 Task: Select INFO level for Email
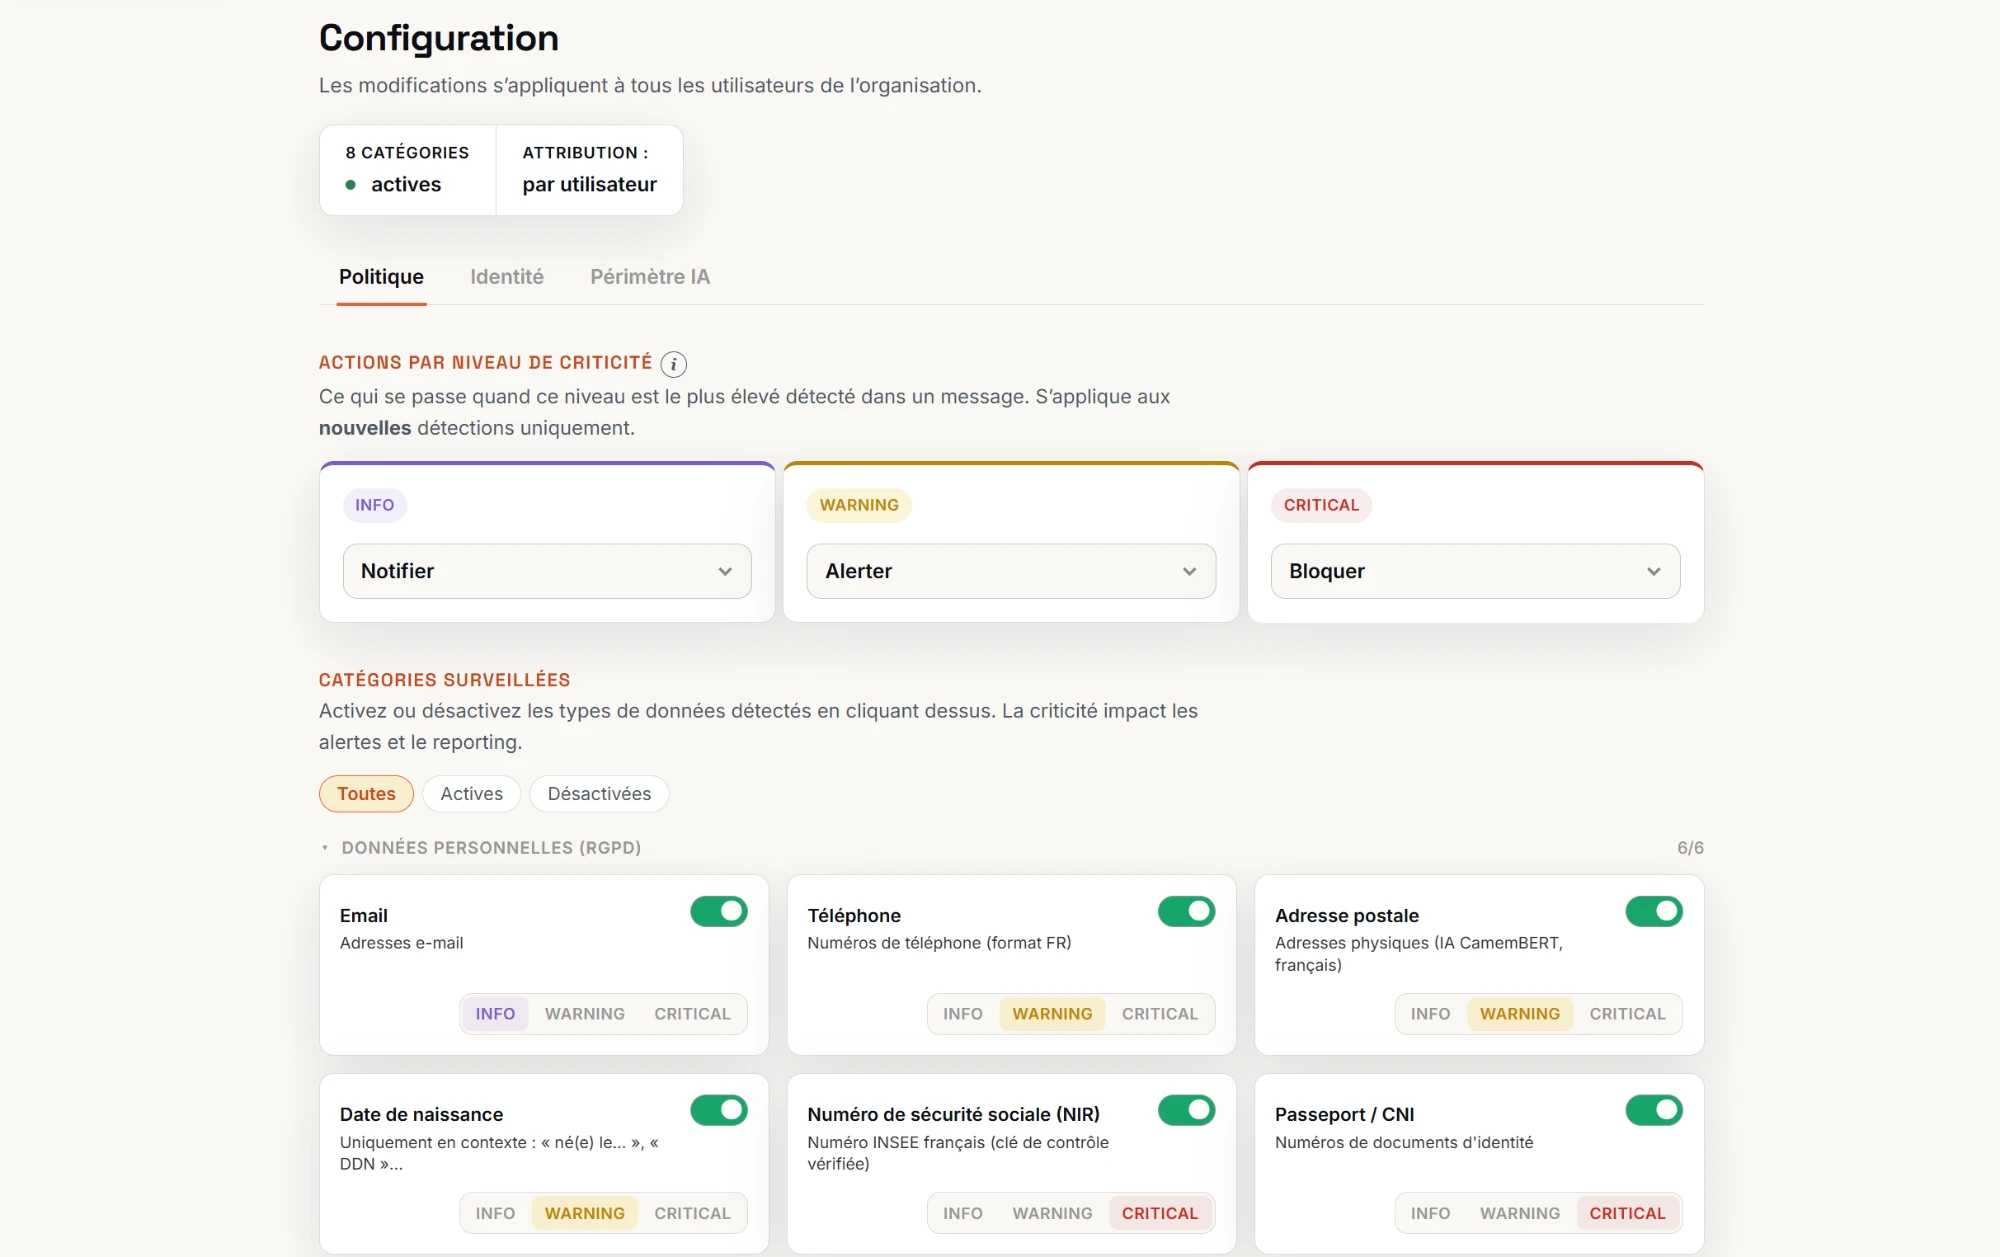(x=495, y=1014)
